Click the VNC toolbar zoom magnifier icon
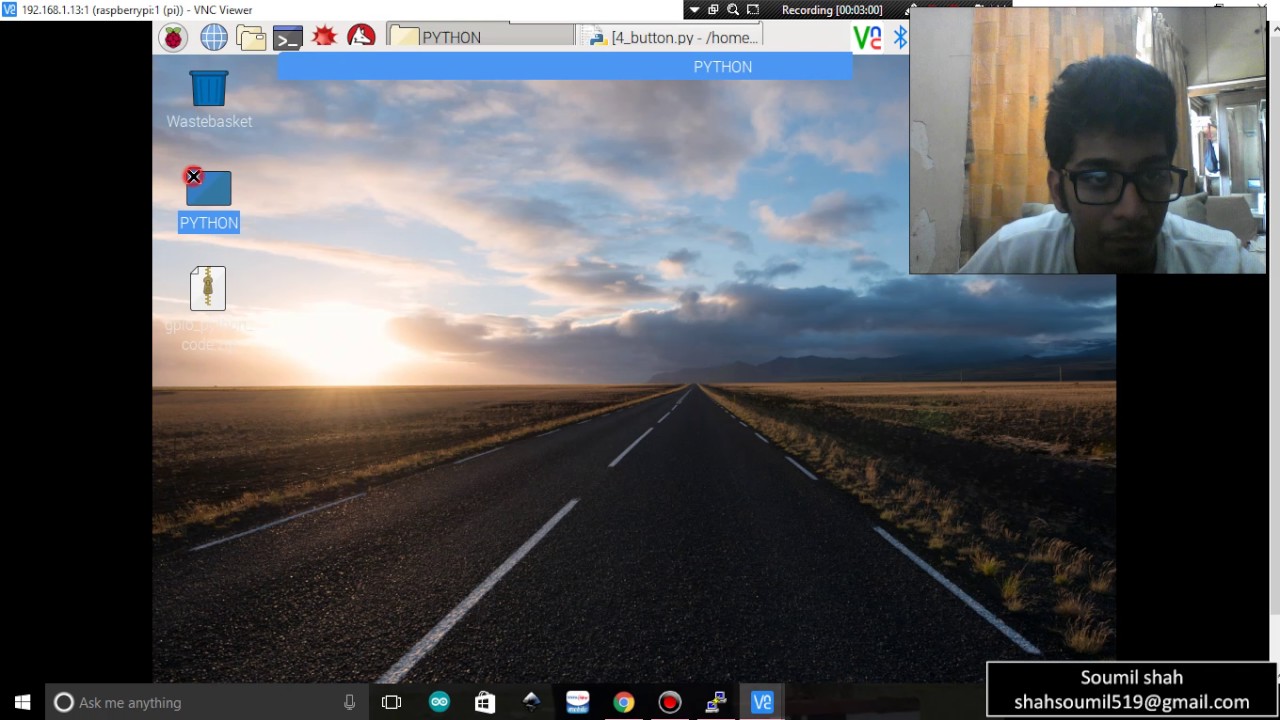1280x720 pixels. [x=733, y=10]
